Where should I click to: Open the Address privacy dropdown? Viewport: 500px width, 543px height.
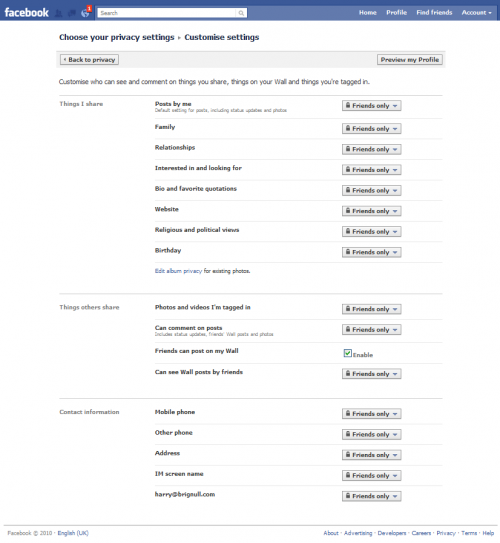pos(372,455)
